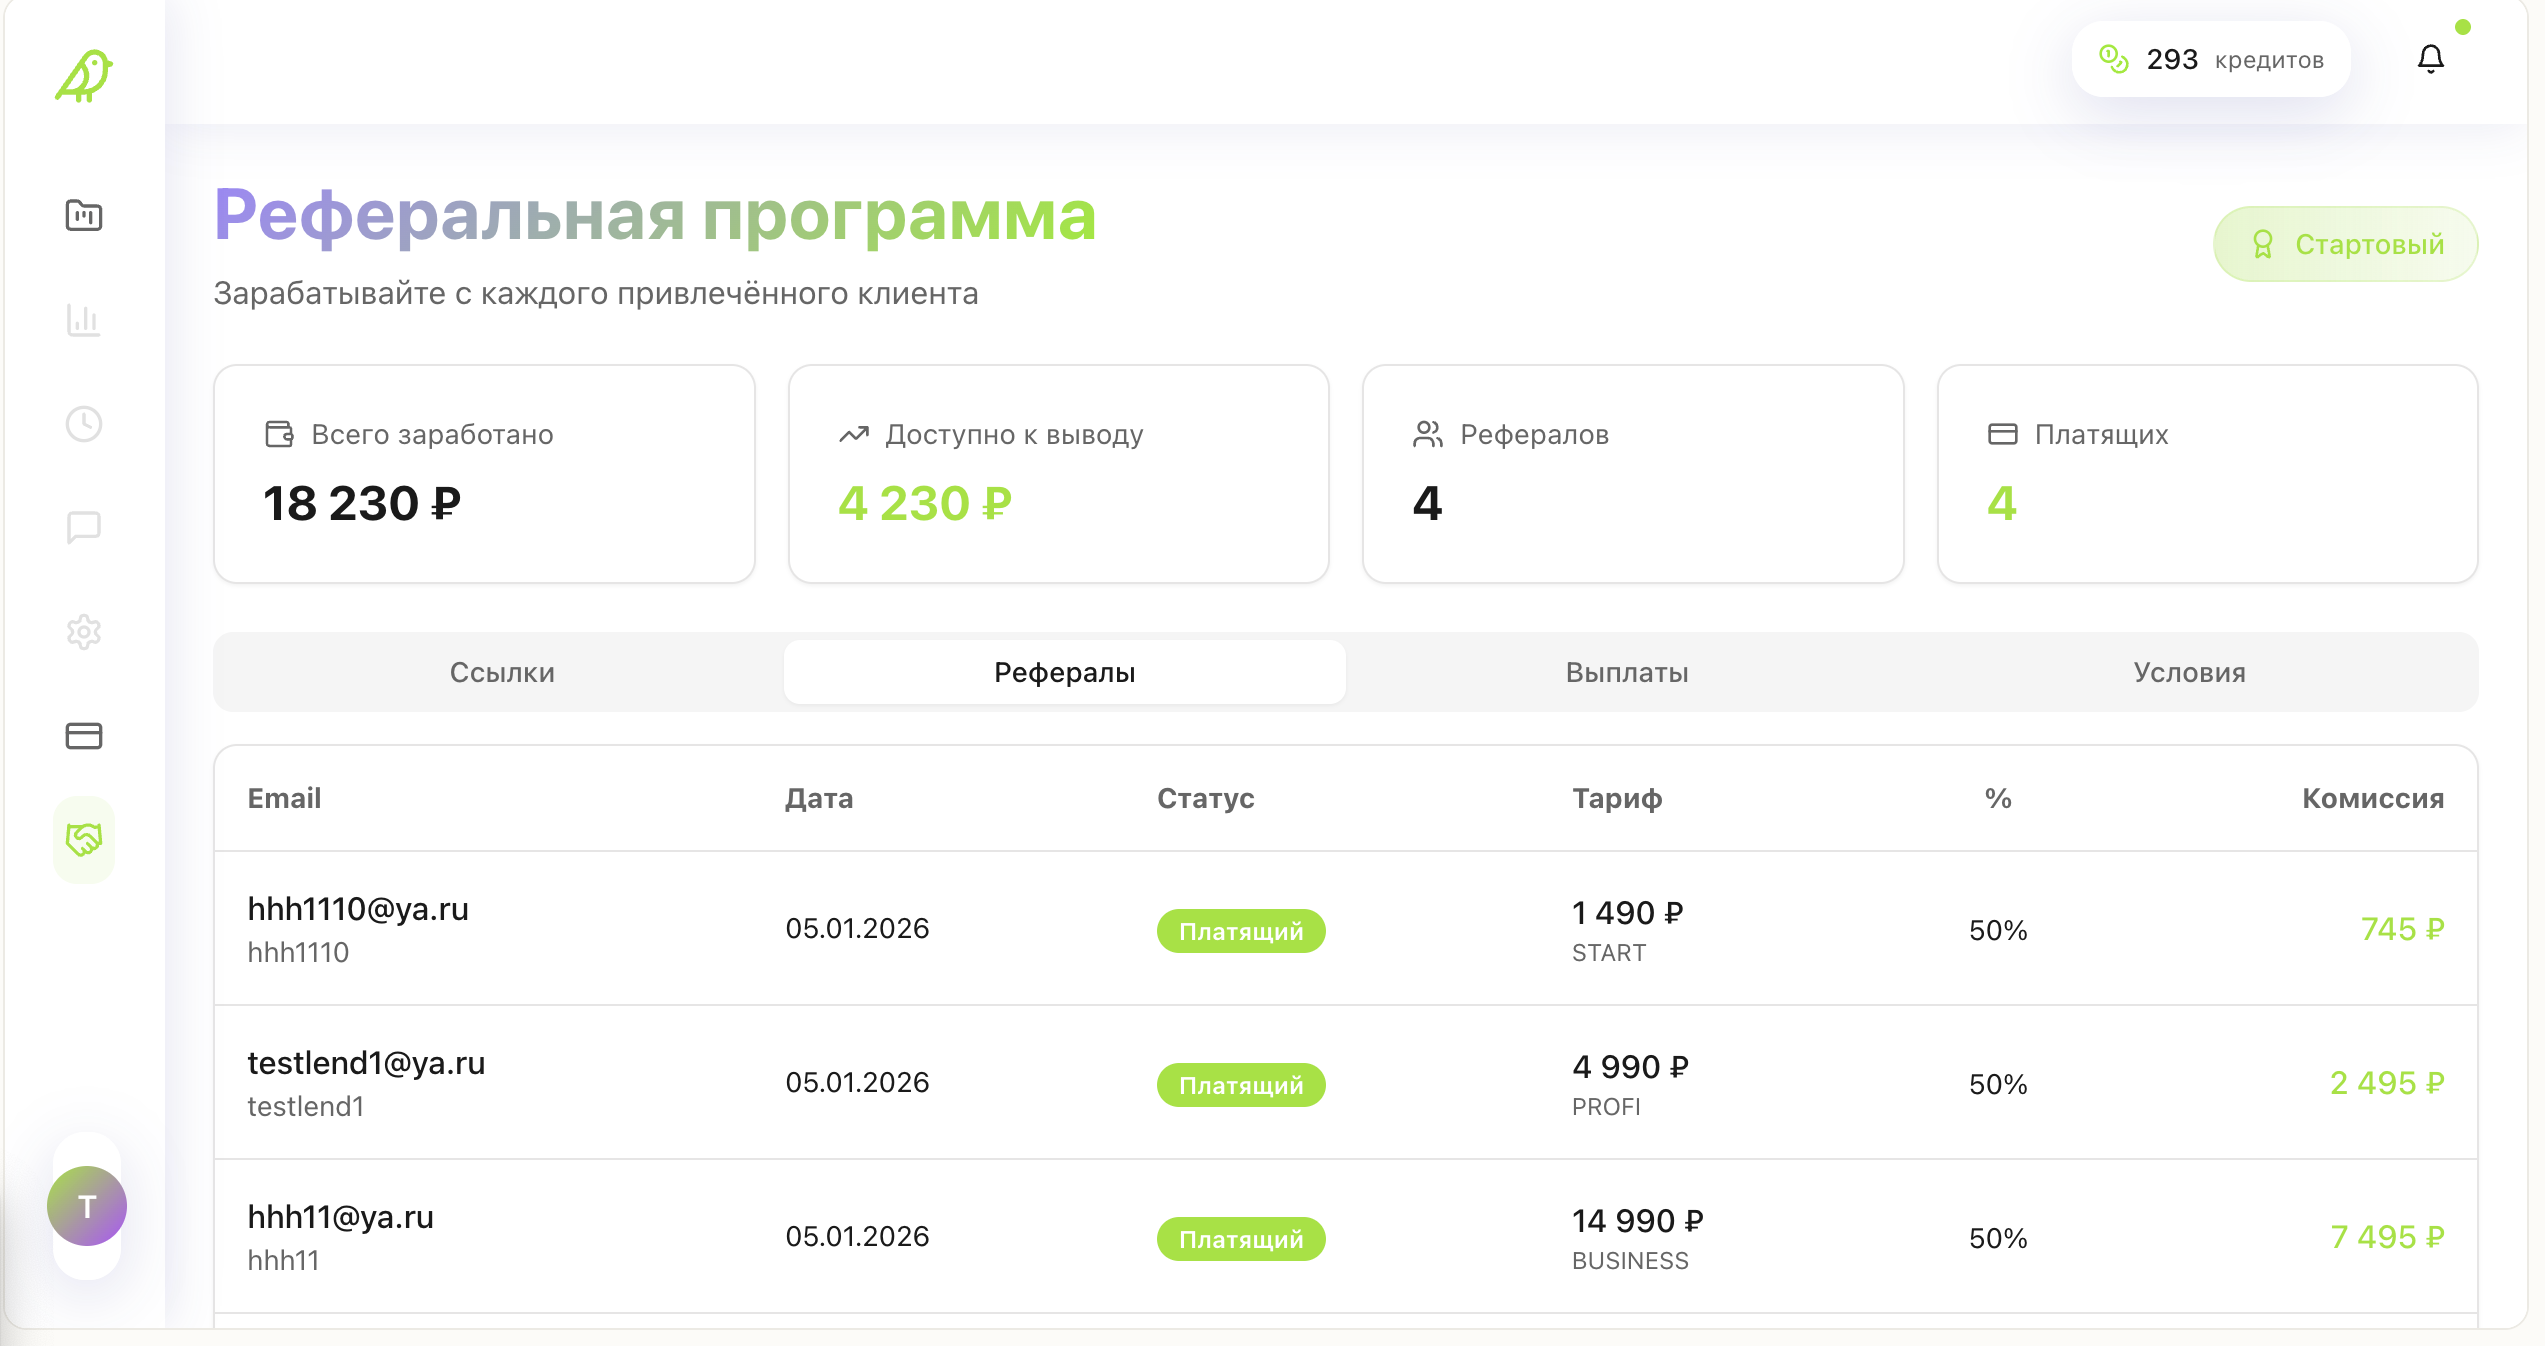Open the chat messages section

[x=85, y=527]
